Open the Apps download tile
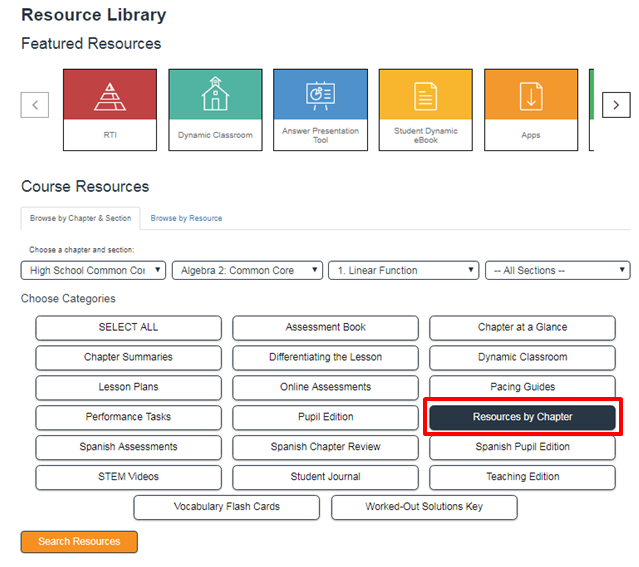639x567 pixels. pyautogui.click(x=531, y=109)
